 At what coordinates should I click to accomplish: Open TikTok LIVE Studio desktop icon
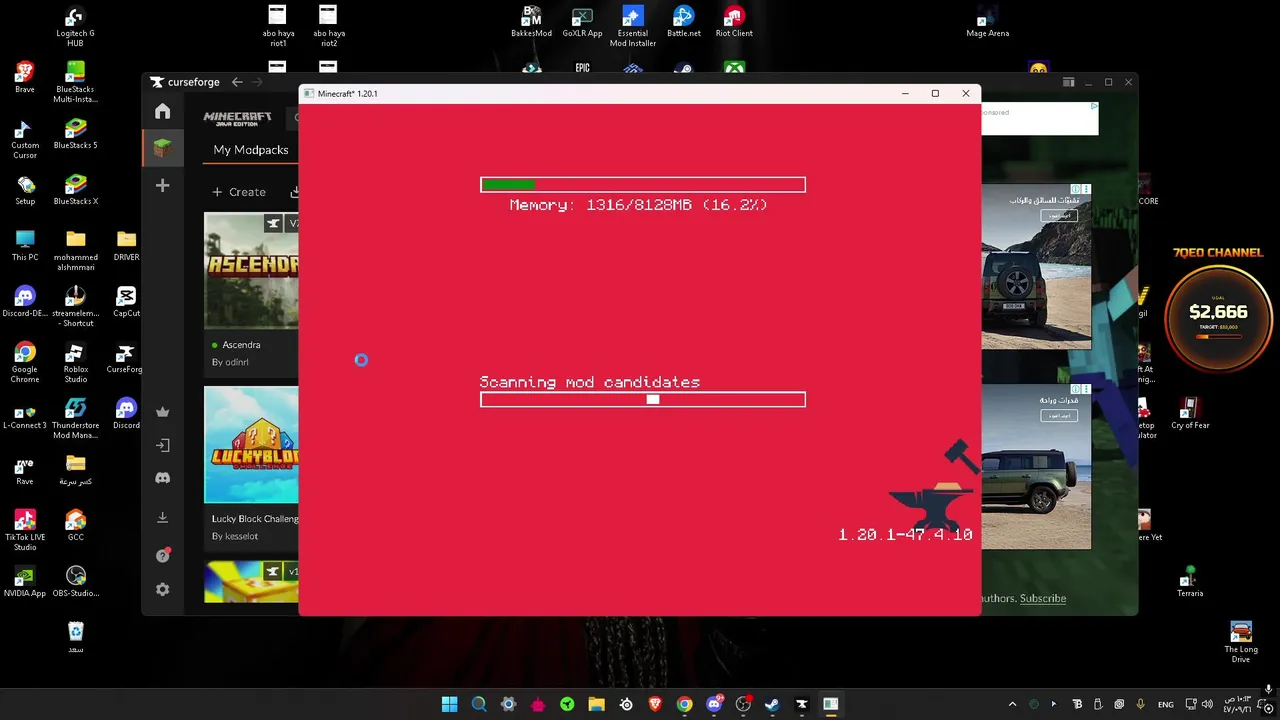25,530
